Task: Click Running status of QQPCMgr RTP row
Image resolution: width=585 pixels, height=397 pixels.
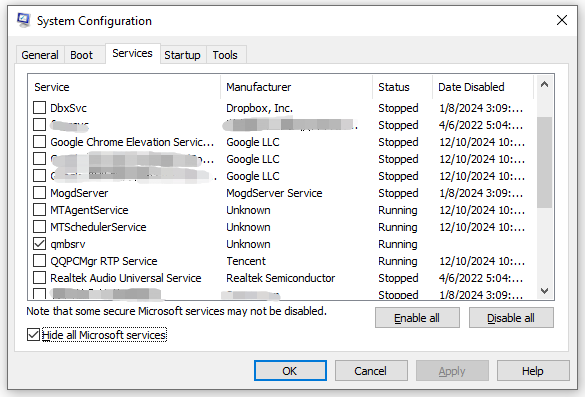Action: point(398,261)
